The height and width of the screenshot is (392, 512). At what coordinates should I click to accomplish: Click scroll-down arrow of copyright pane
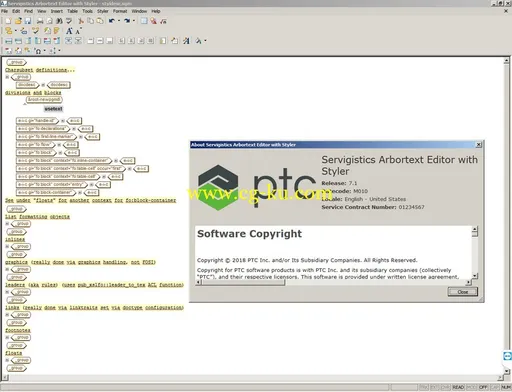(475, 276)
